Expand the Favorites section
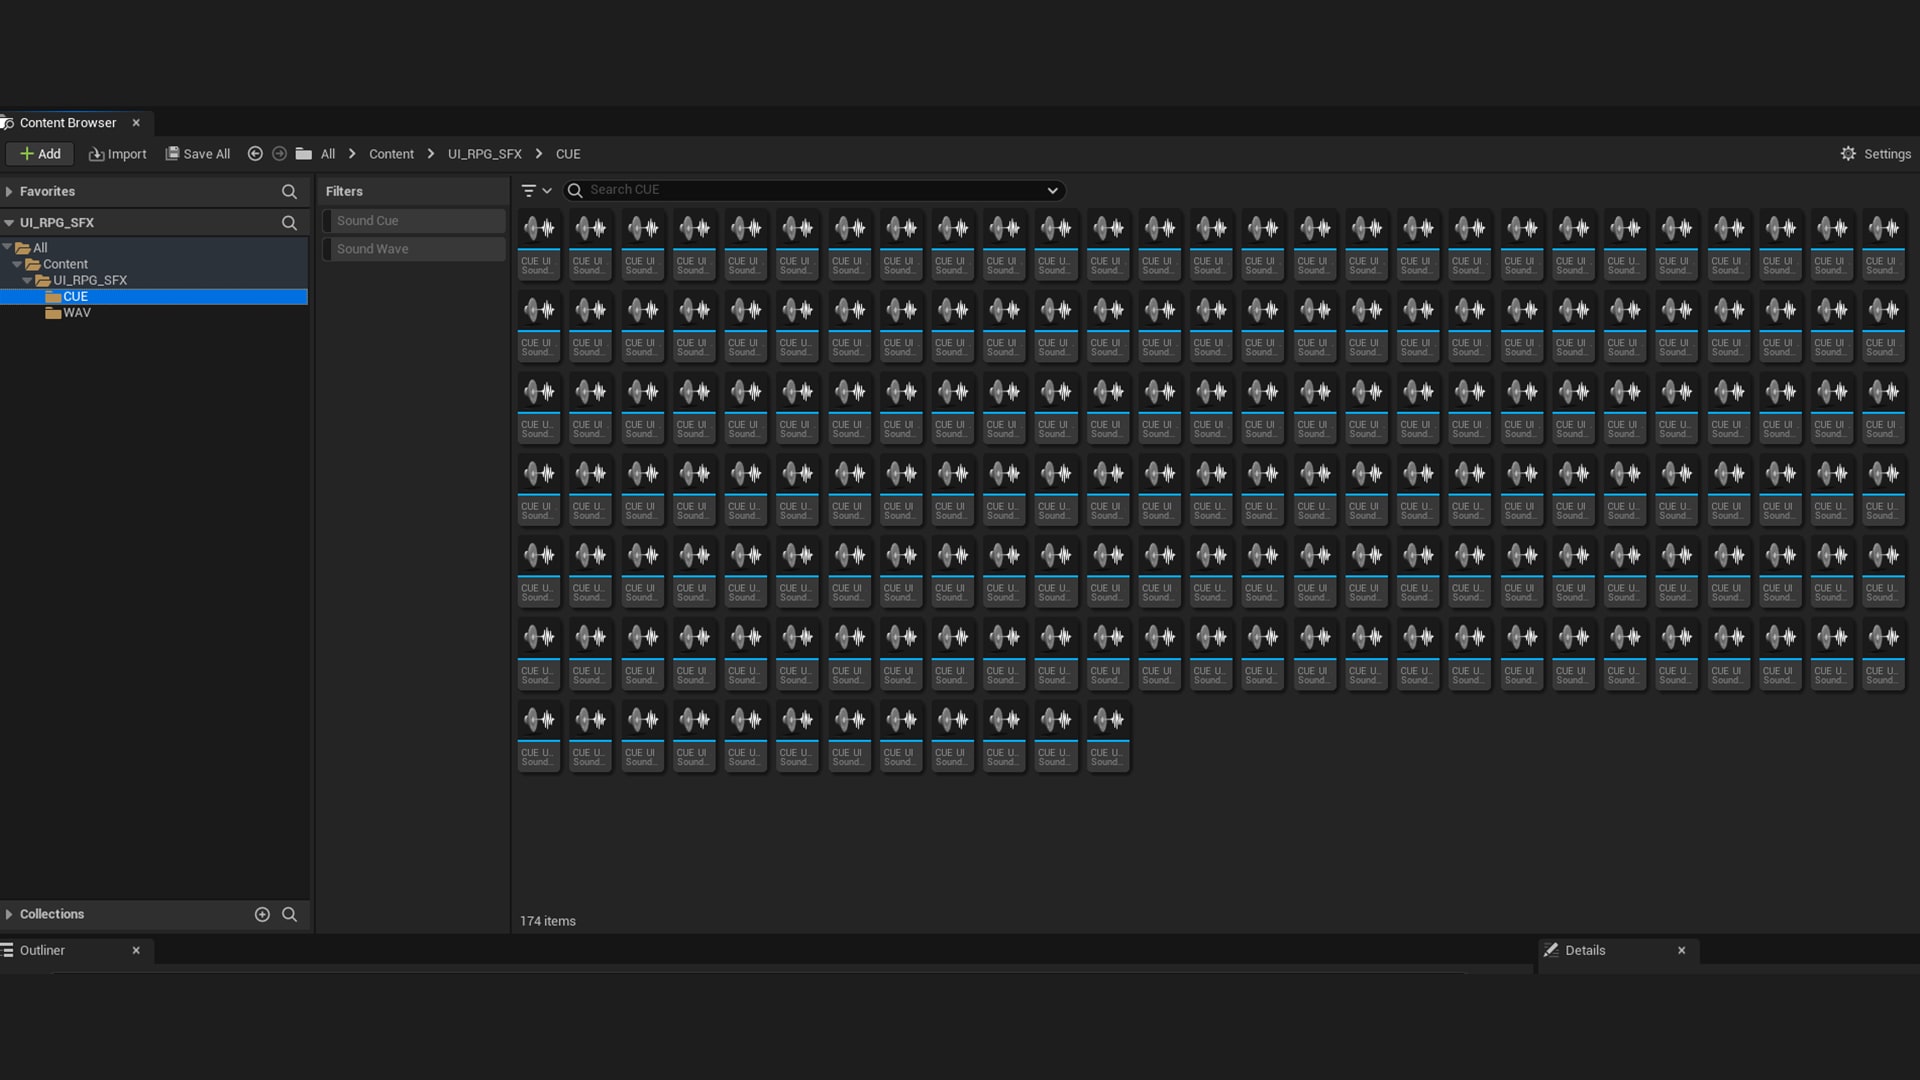1920x1080 pixels. (9, 192)
